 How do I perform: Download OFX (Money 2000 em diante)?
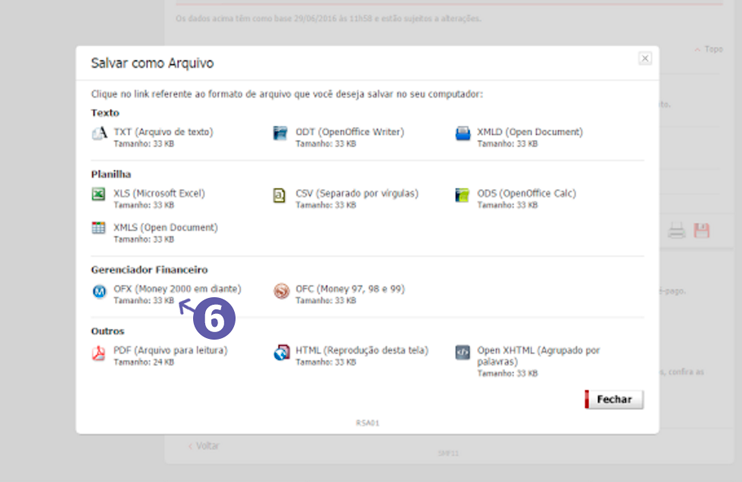tap(177, 289)
